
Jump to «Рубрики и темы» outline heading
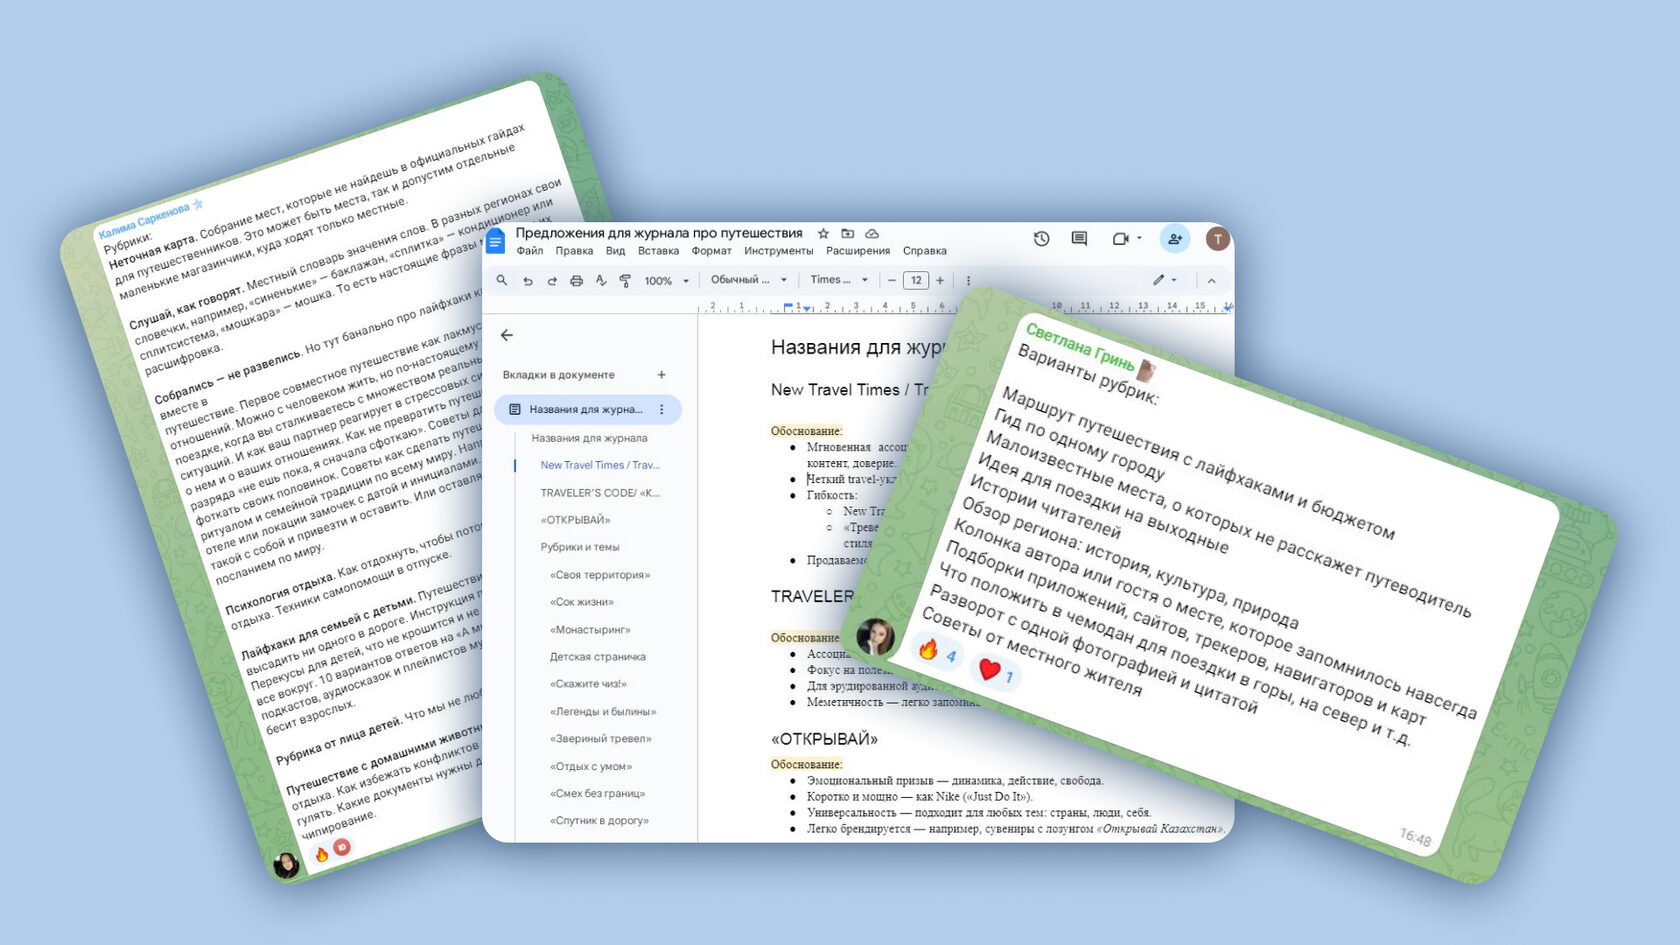point(580,547)
